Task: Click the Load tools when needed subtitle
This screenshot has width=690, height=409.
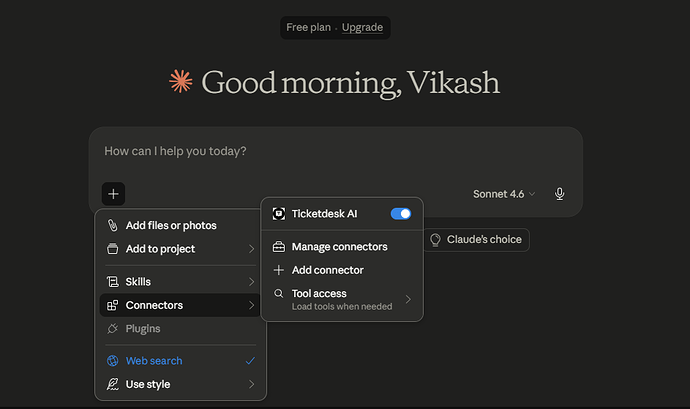Action: [342, 306]
